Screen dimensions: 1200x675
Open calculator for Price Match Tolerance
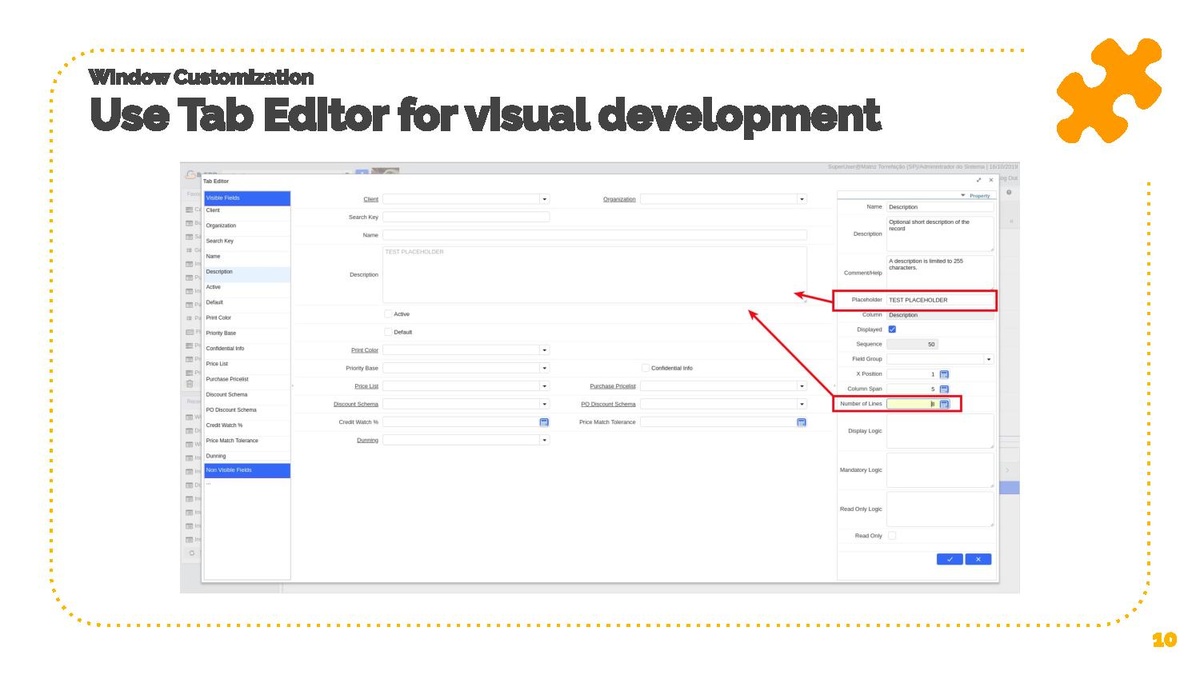coord(801,422)
